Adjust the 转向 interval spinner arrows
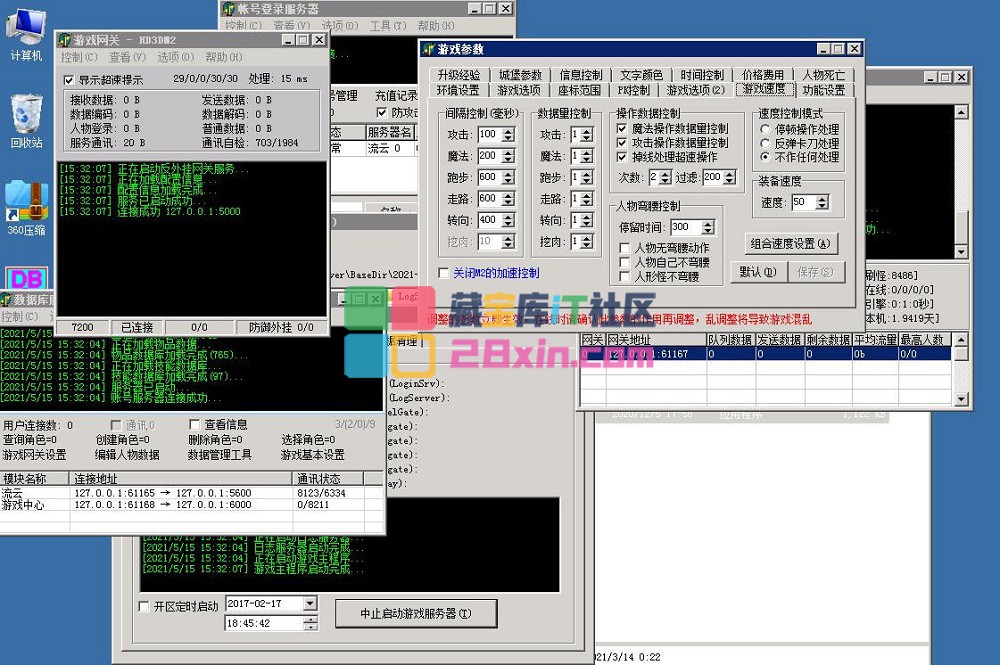This screenshot has height=665, width=1000. pyautogui.click(x=508, y=220)
